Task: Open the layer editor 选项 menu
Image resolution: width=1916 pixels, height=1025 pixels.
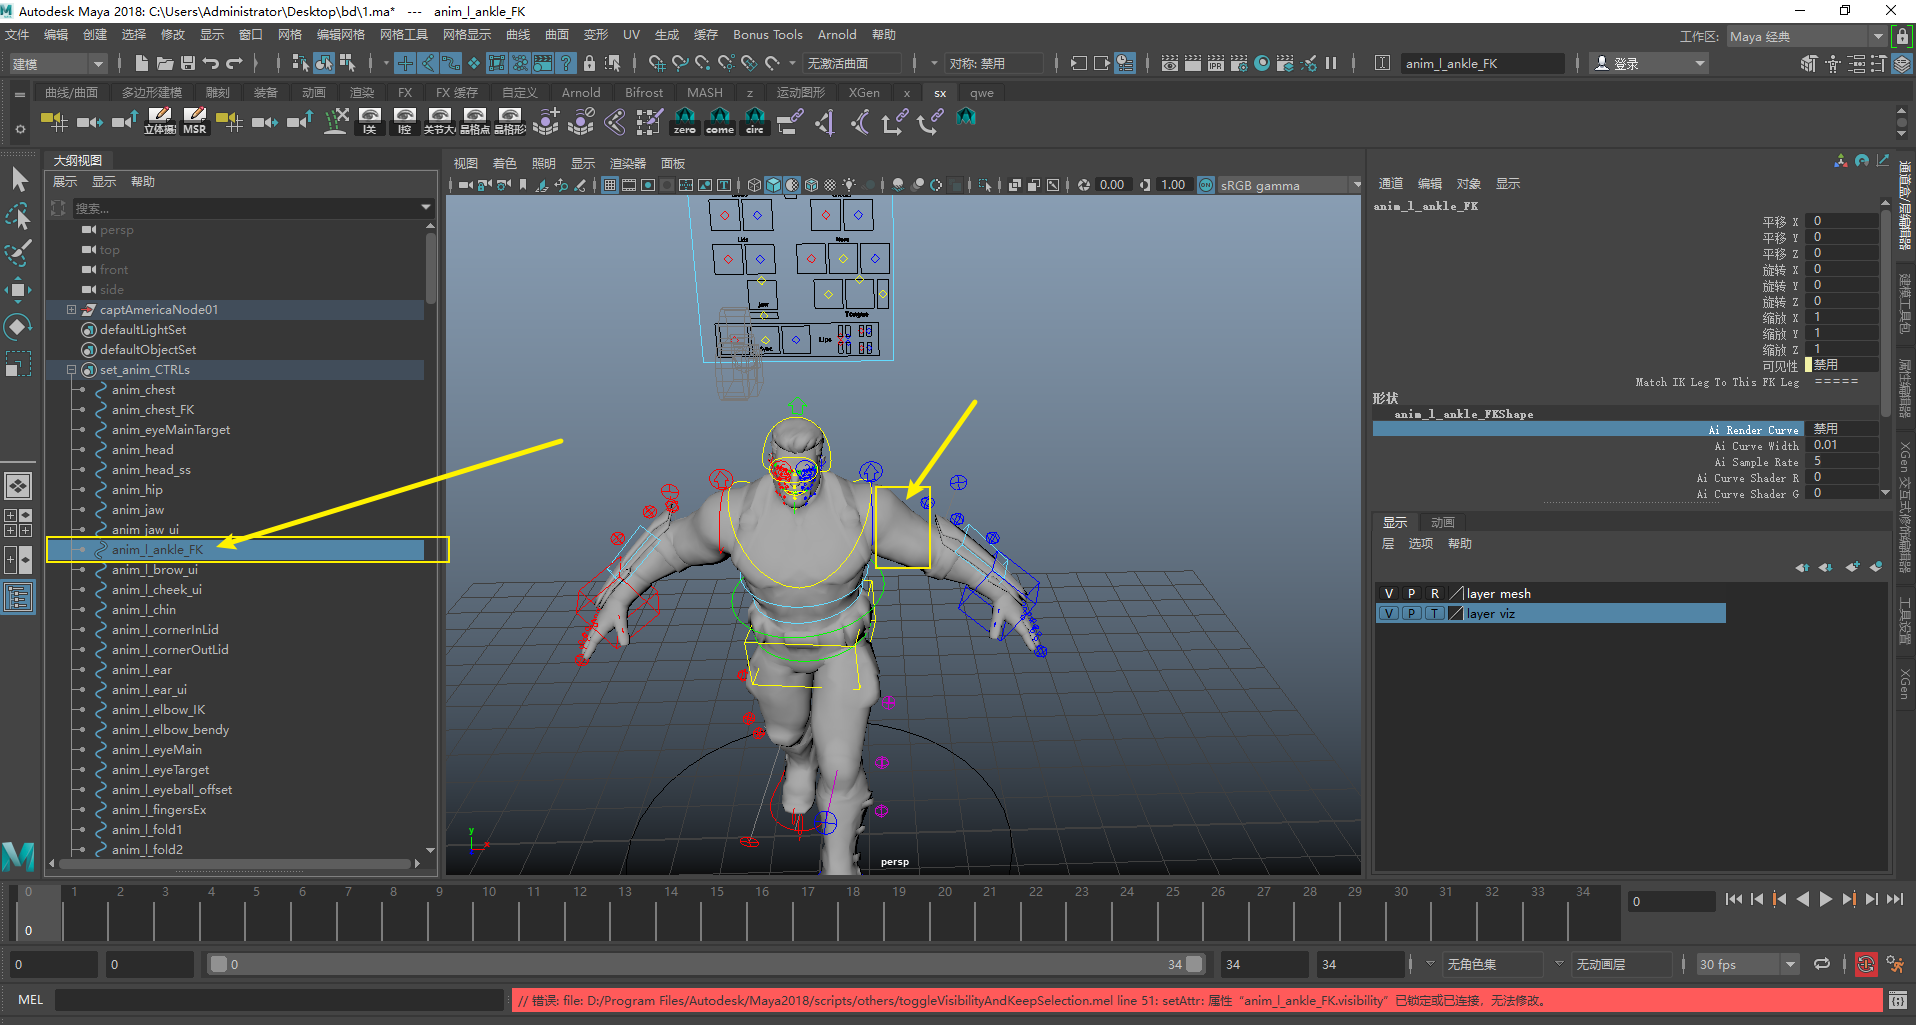Action: point(1420,544)
